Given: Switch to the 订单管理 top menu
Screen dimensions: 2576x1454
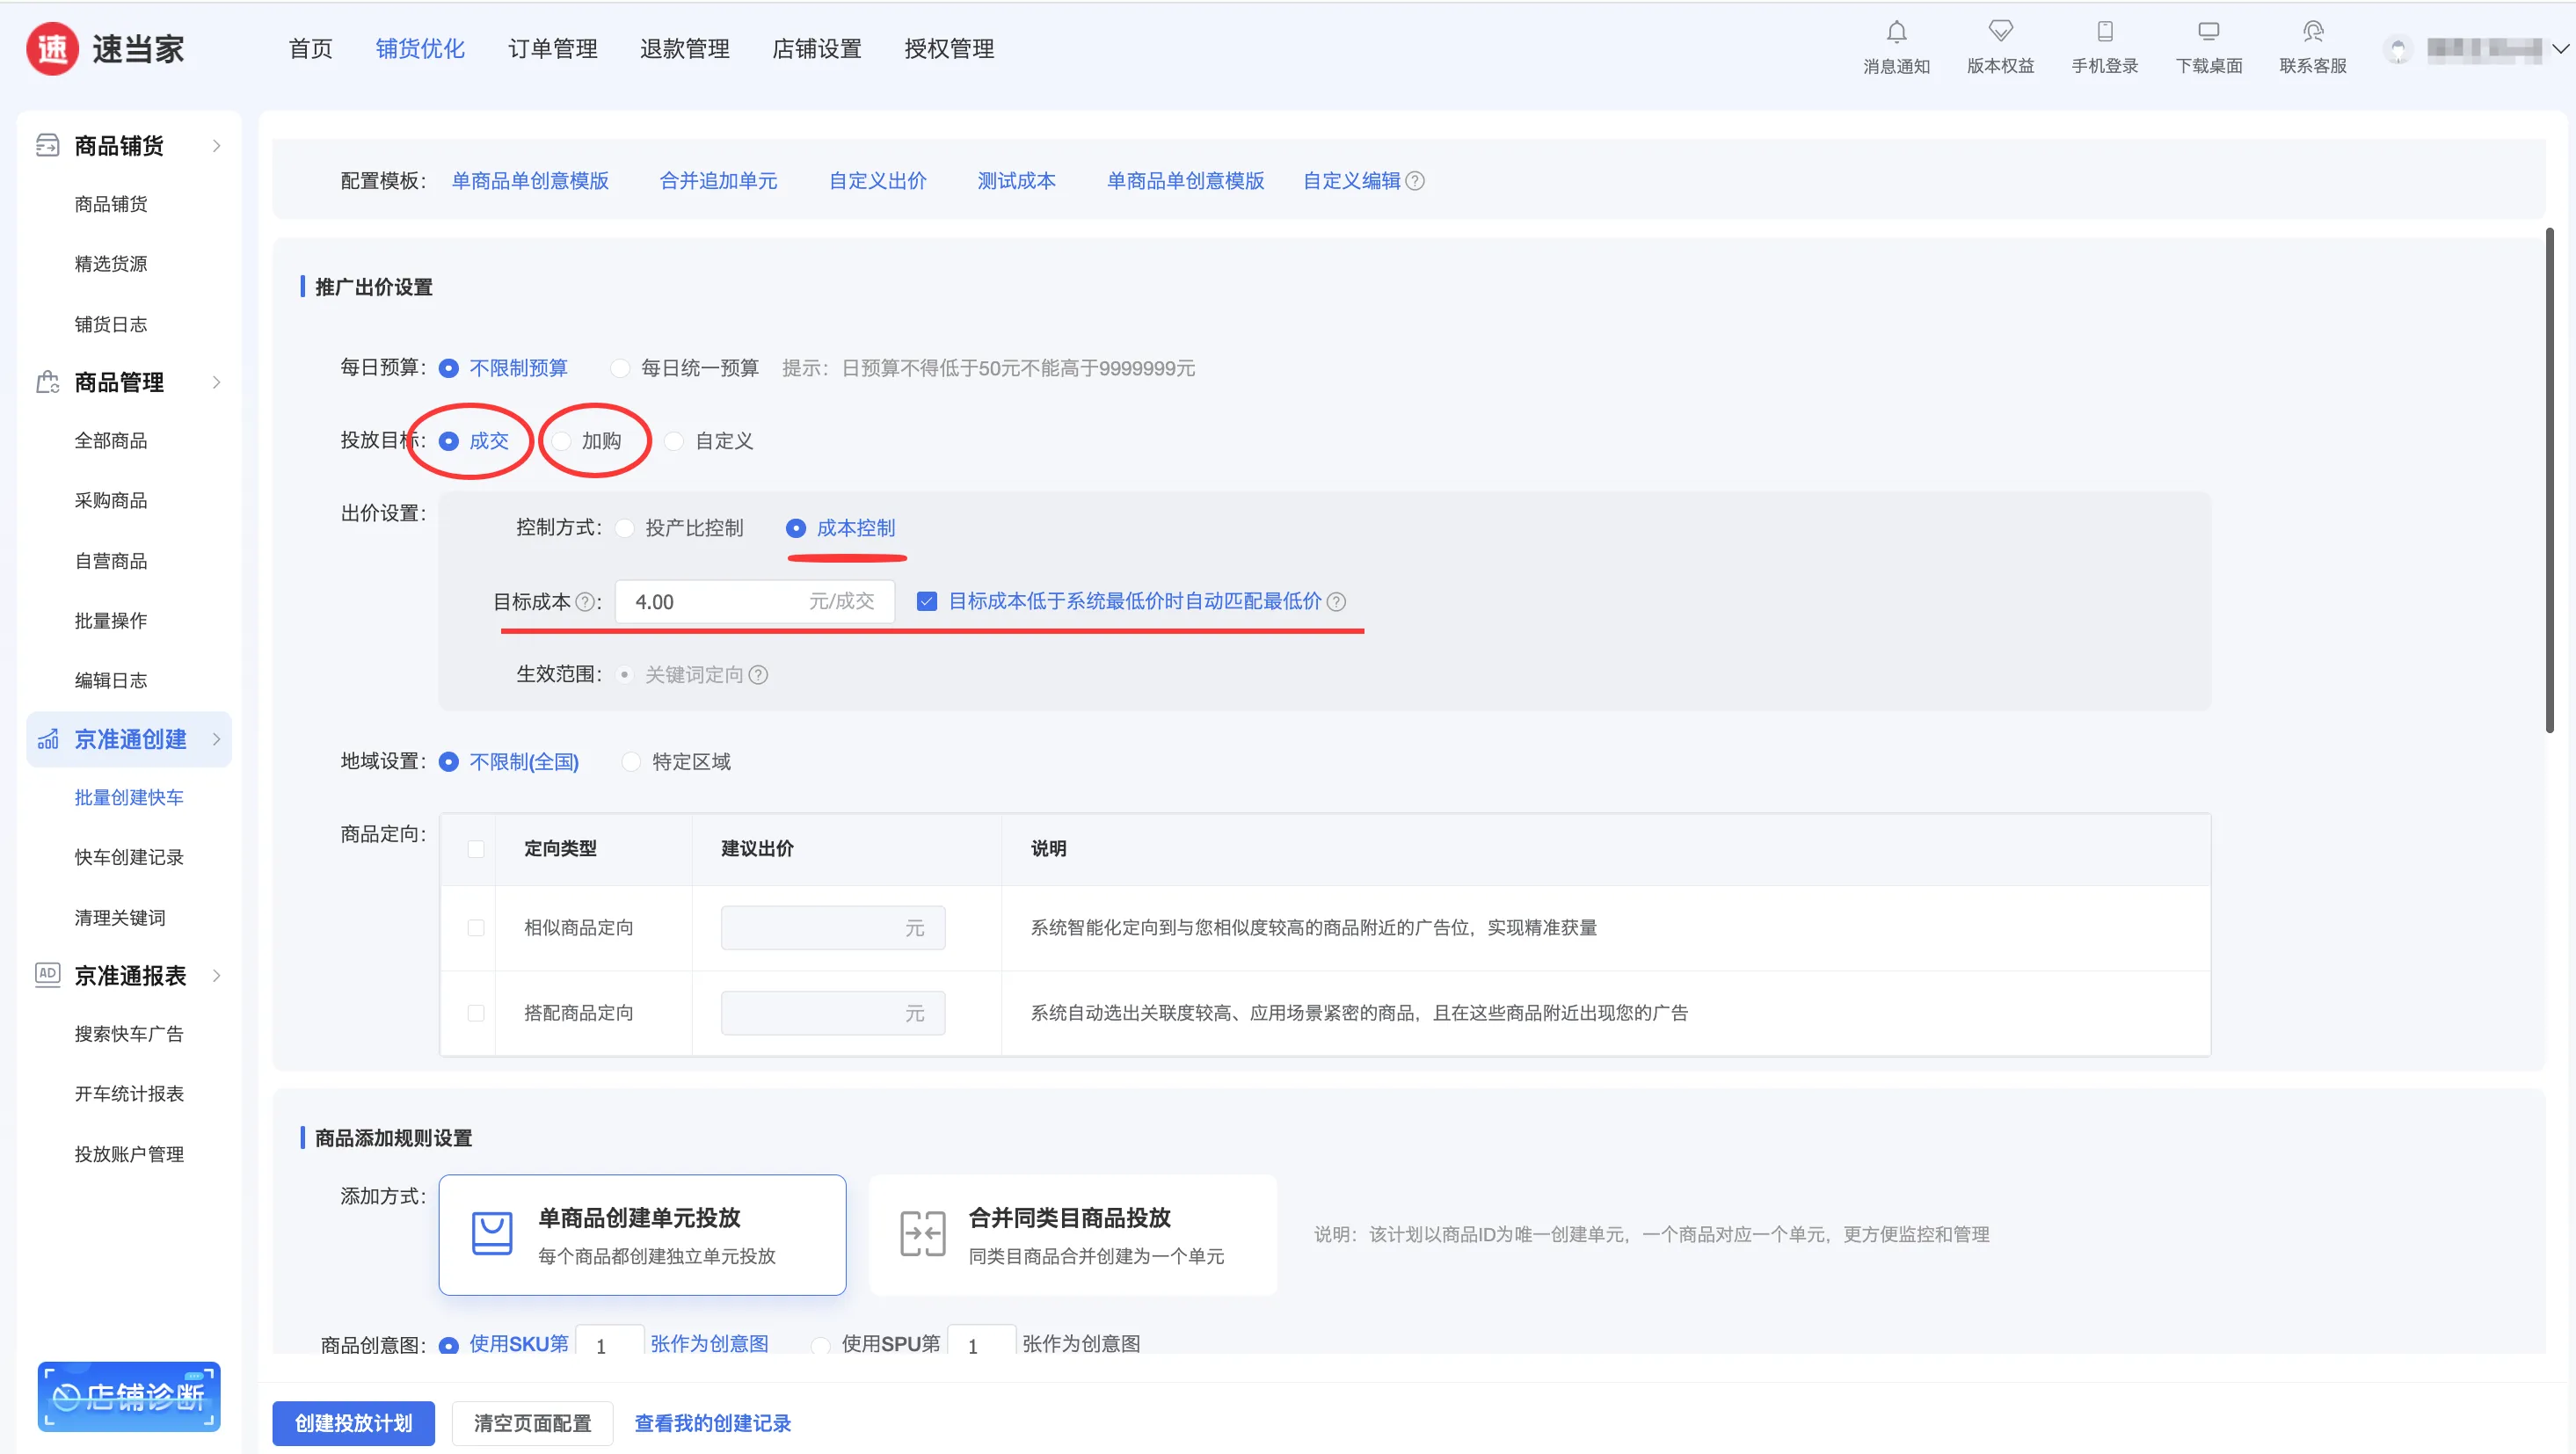Looking at the screenshot, I should coord(552,49).
